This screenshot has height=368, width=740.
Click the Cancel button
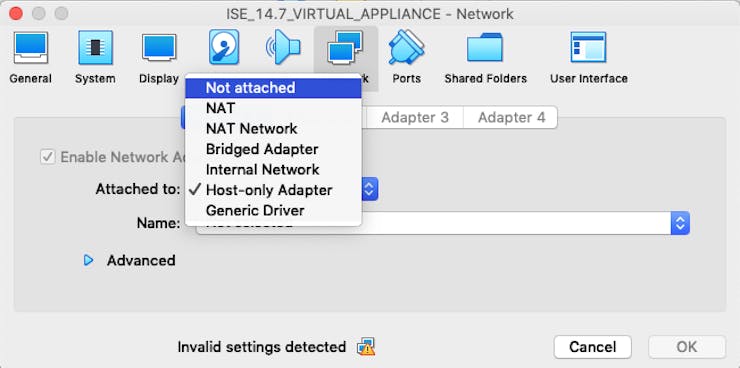(592, 347)
